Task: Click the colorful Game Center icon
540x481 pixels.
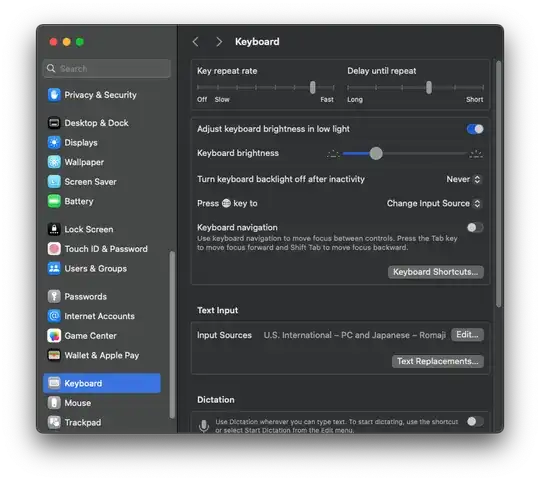Action: (x=54, y=336)
